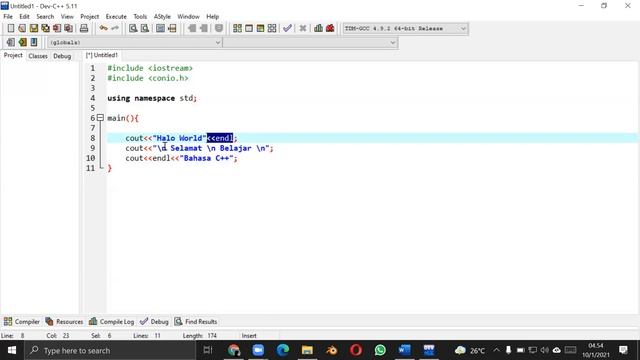Click the Goto Bookmark toolbar icon
This screenshot has height=360, width=640.
click(34, 42)
